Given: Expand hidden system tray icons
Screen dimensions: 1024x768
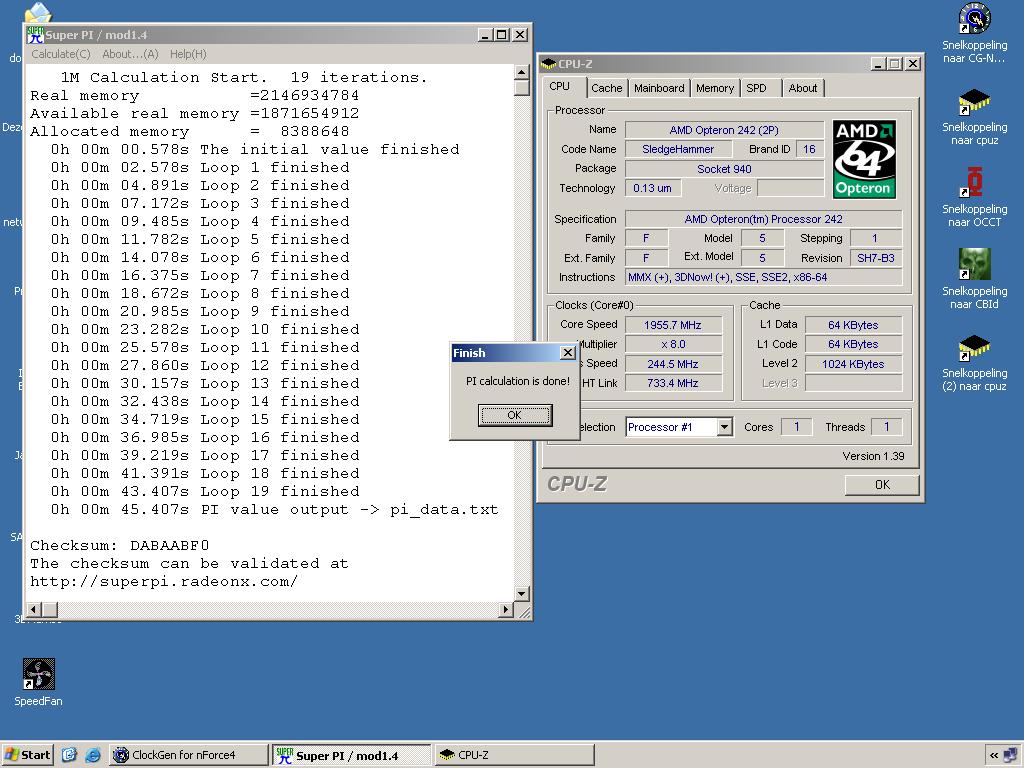Looking at the screenshot, I should [993, 756].
